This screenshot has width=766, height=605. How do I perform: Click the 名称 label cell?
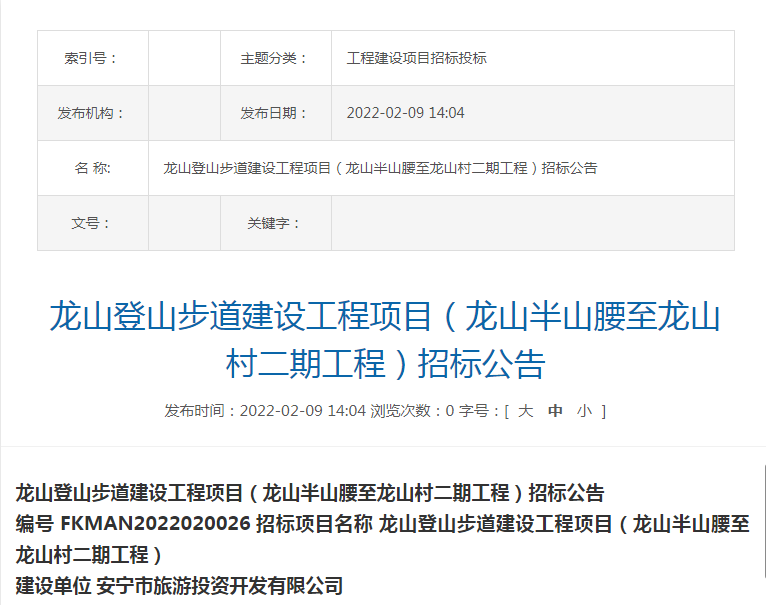(92, 168)
